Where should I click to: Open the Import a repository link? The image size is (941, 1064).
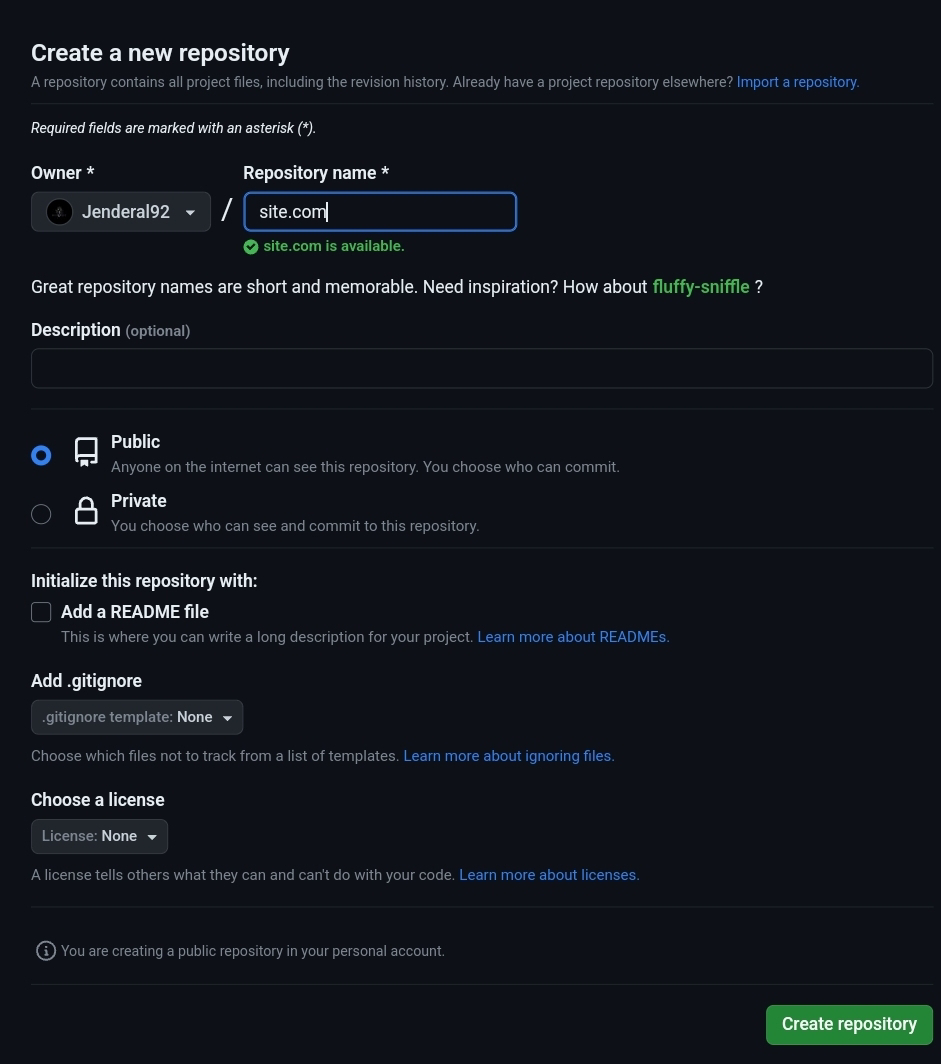pyautogui.click(x=798, y=82)
